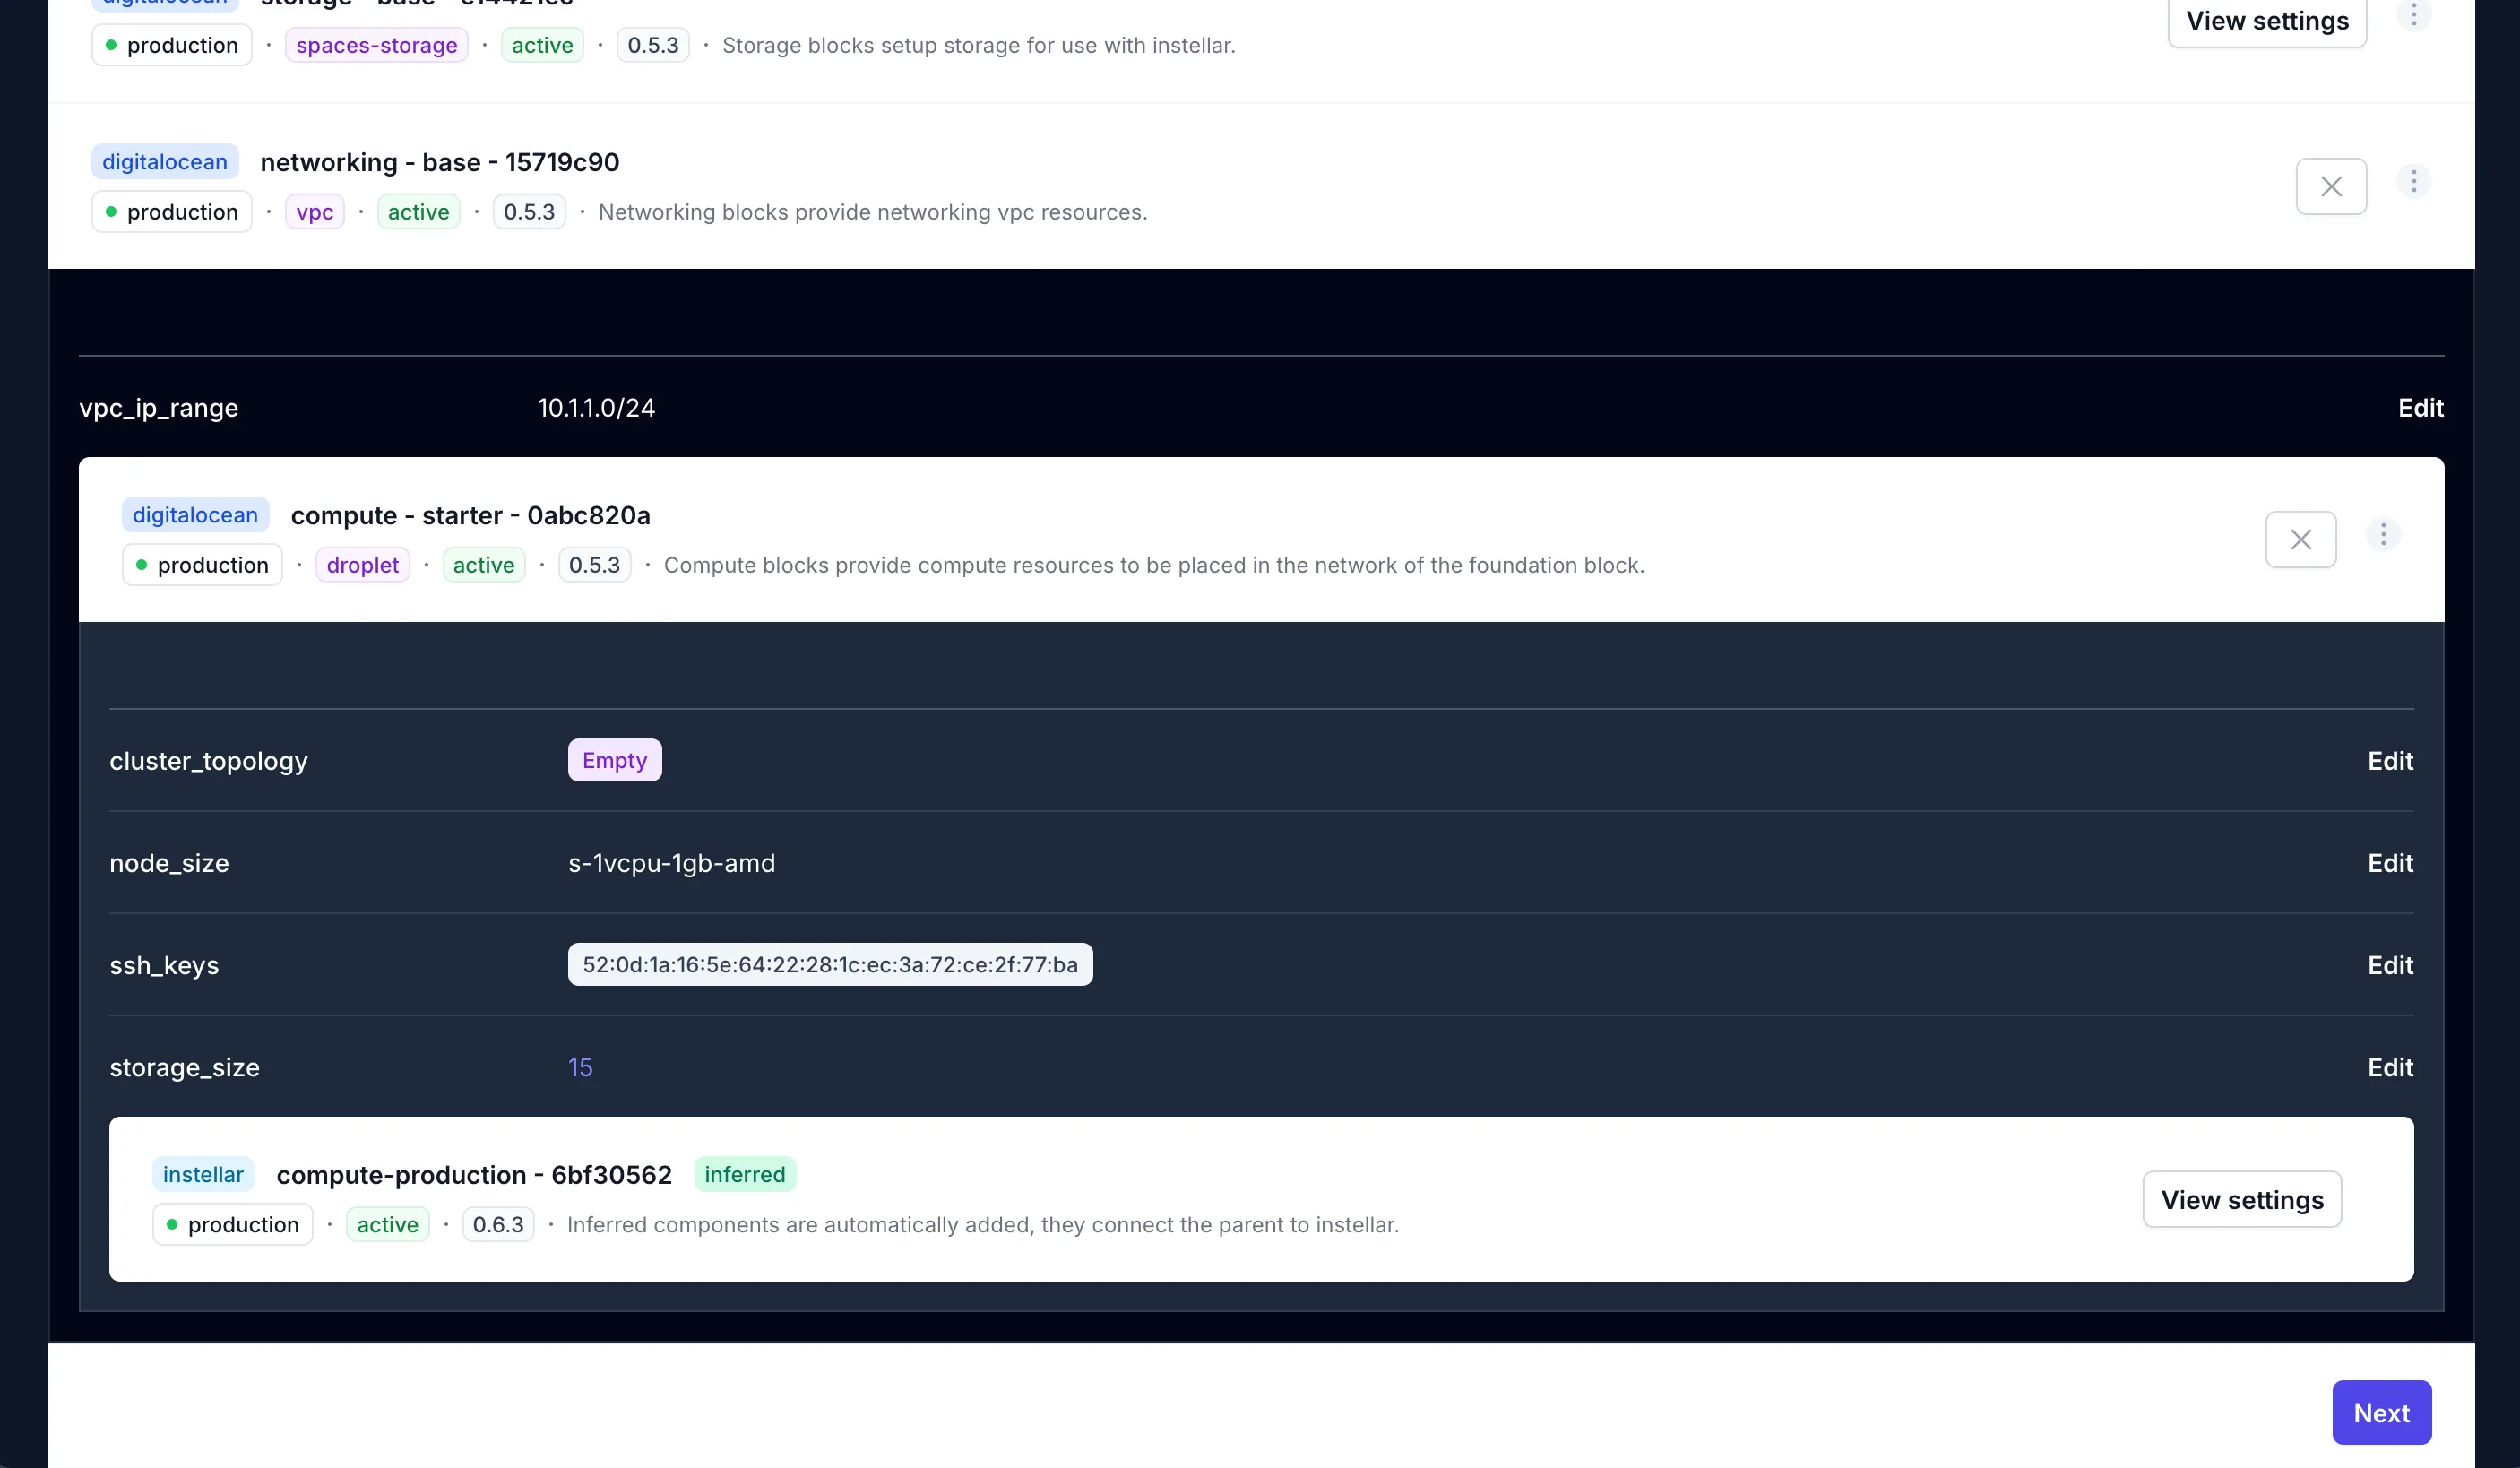
Task: Expand the vpc tag on networking block
Action: click(x=313, y=212)
